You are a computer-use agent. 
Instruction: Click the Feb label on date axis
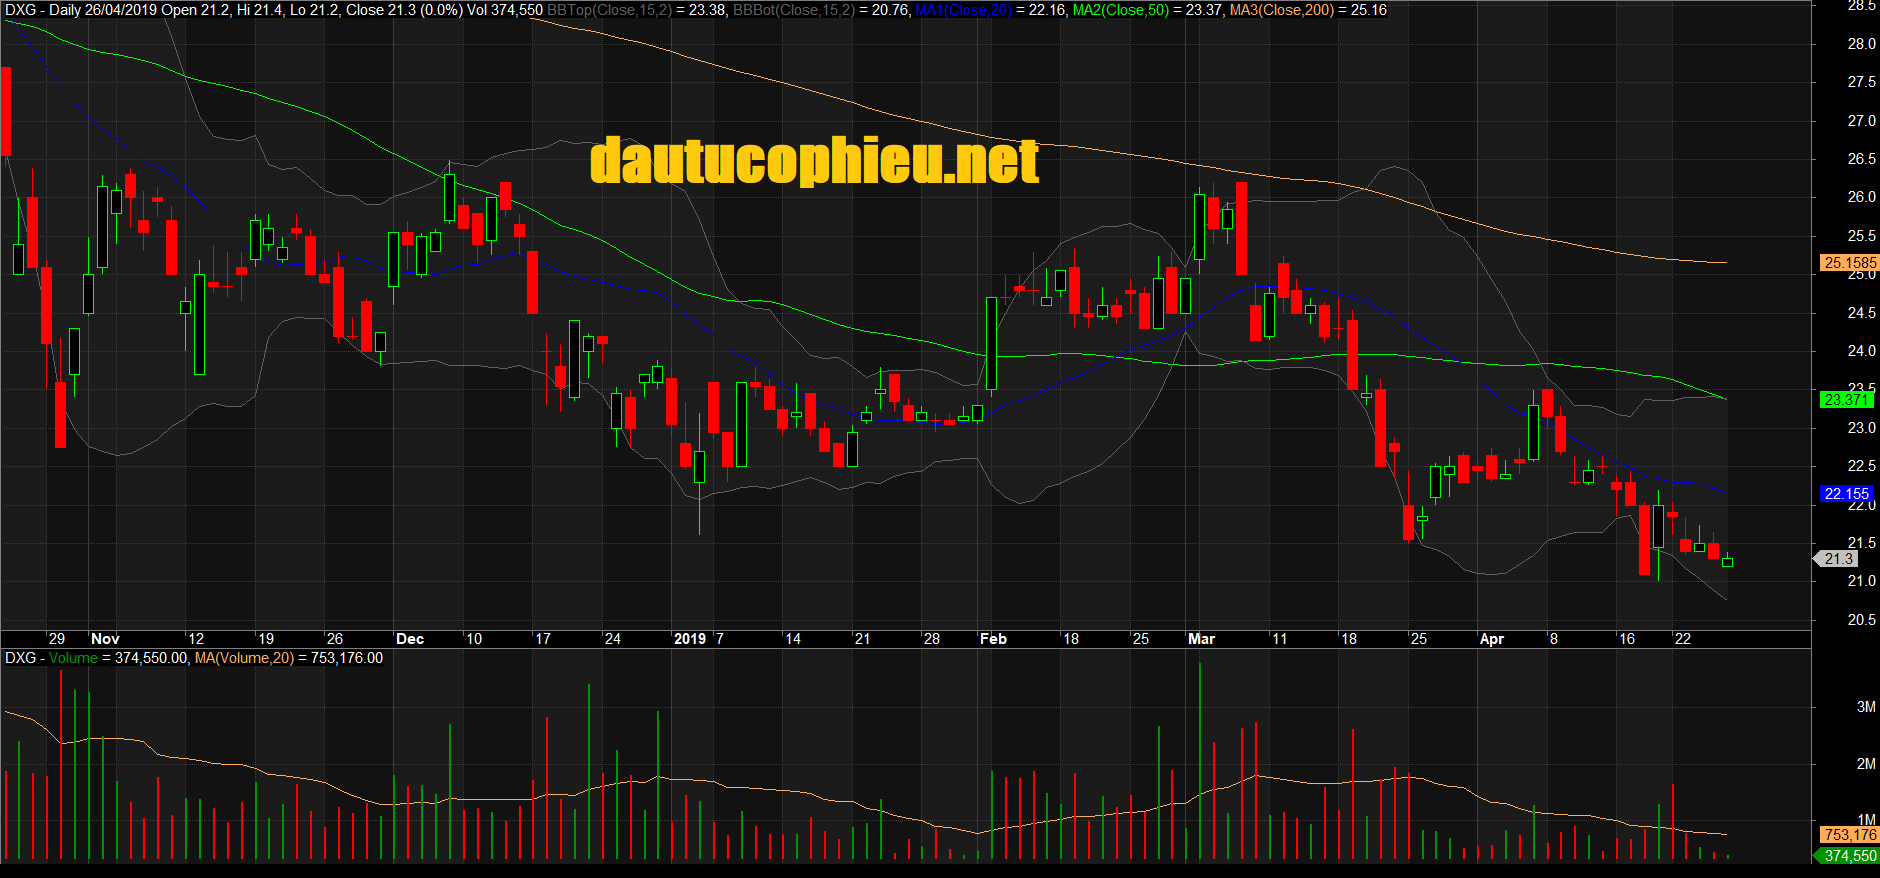point(993,639)
